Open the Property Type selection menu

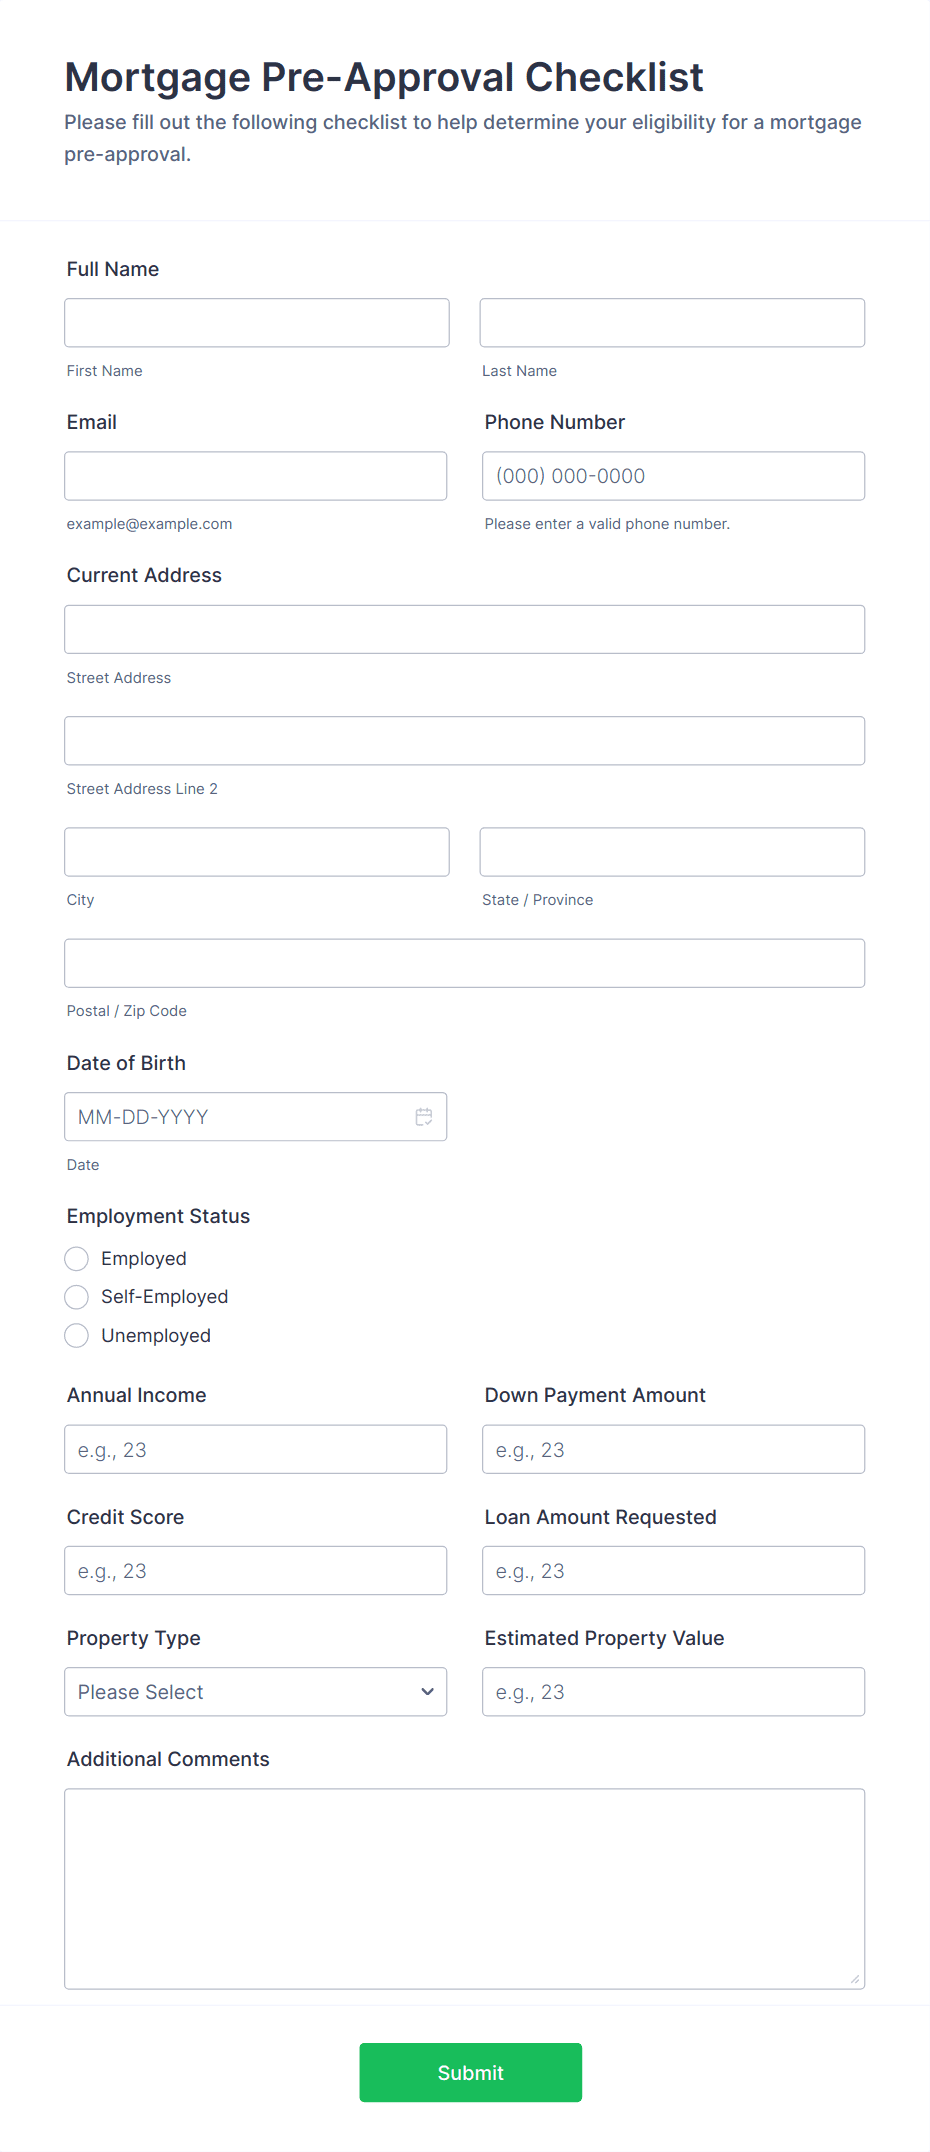tap(255, 1691)
